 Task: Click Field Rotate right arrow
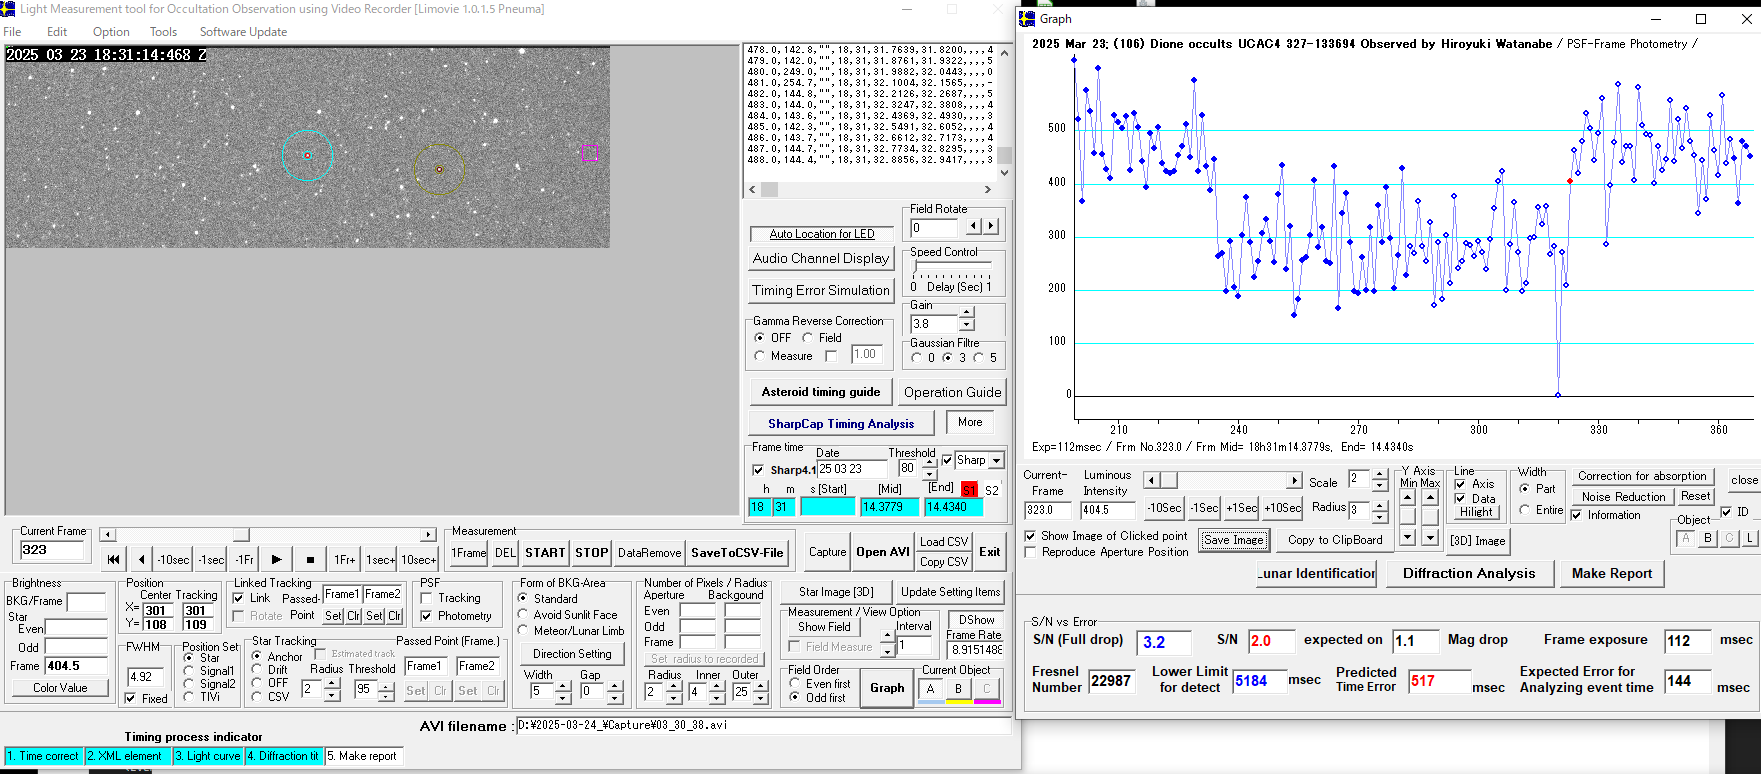pyautogui.click(x=991, y=227)
